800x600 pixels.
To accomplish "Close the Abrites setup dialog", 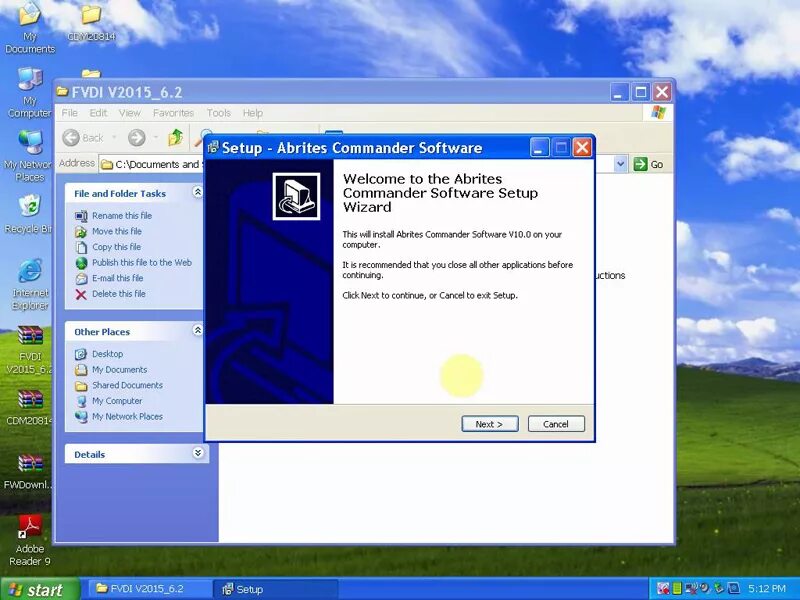I will (x=582, y=148).
